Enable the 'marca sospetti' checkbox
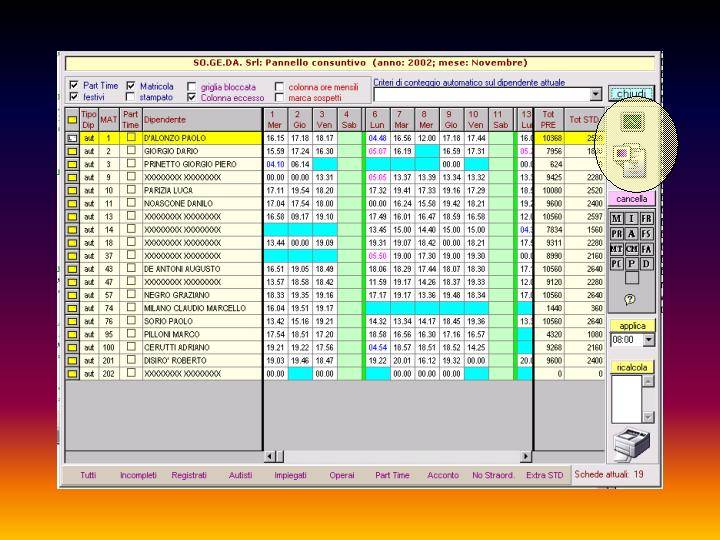 tap(279, 98)
